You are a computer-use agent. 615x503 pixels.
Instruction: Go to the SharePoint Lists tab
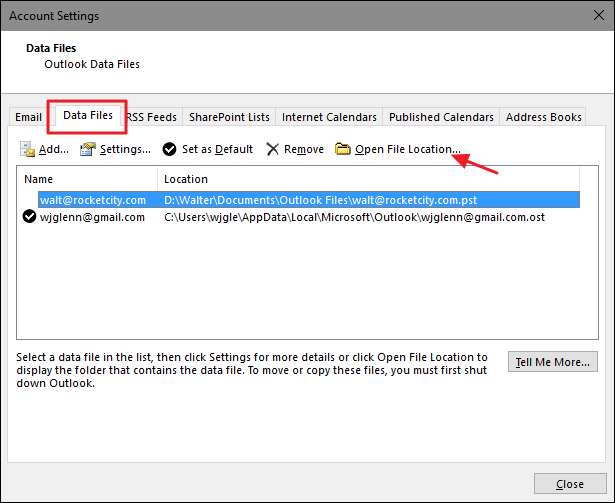230,117
